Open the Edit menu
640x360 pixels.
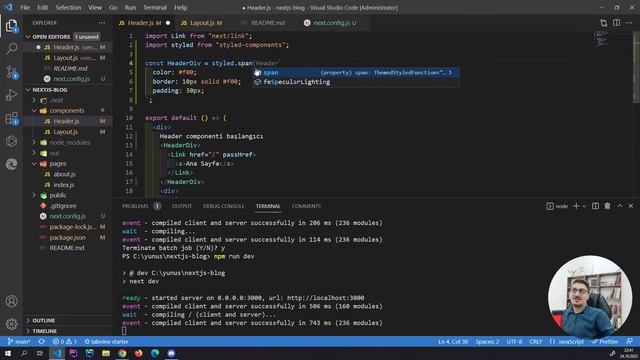tap(42, 7)
